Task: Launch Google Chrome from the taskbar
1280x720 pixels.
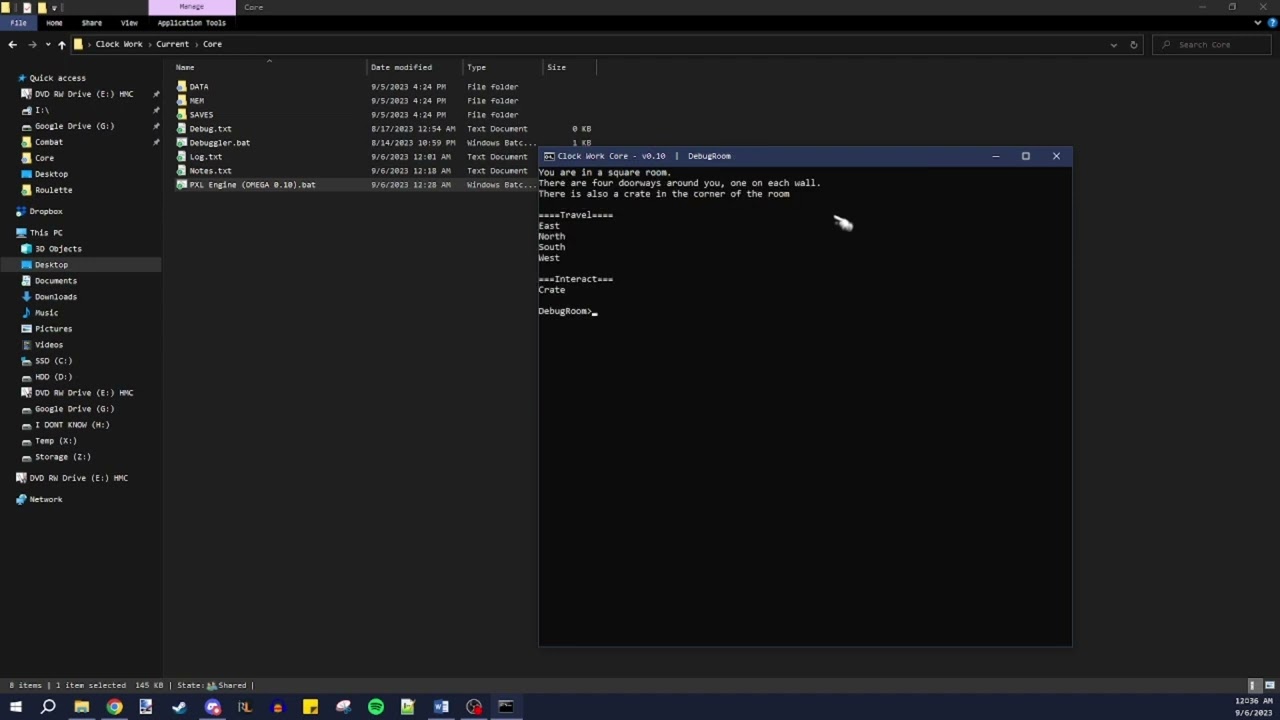Action: [114, 707]
